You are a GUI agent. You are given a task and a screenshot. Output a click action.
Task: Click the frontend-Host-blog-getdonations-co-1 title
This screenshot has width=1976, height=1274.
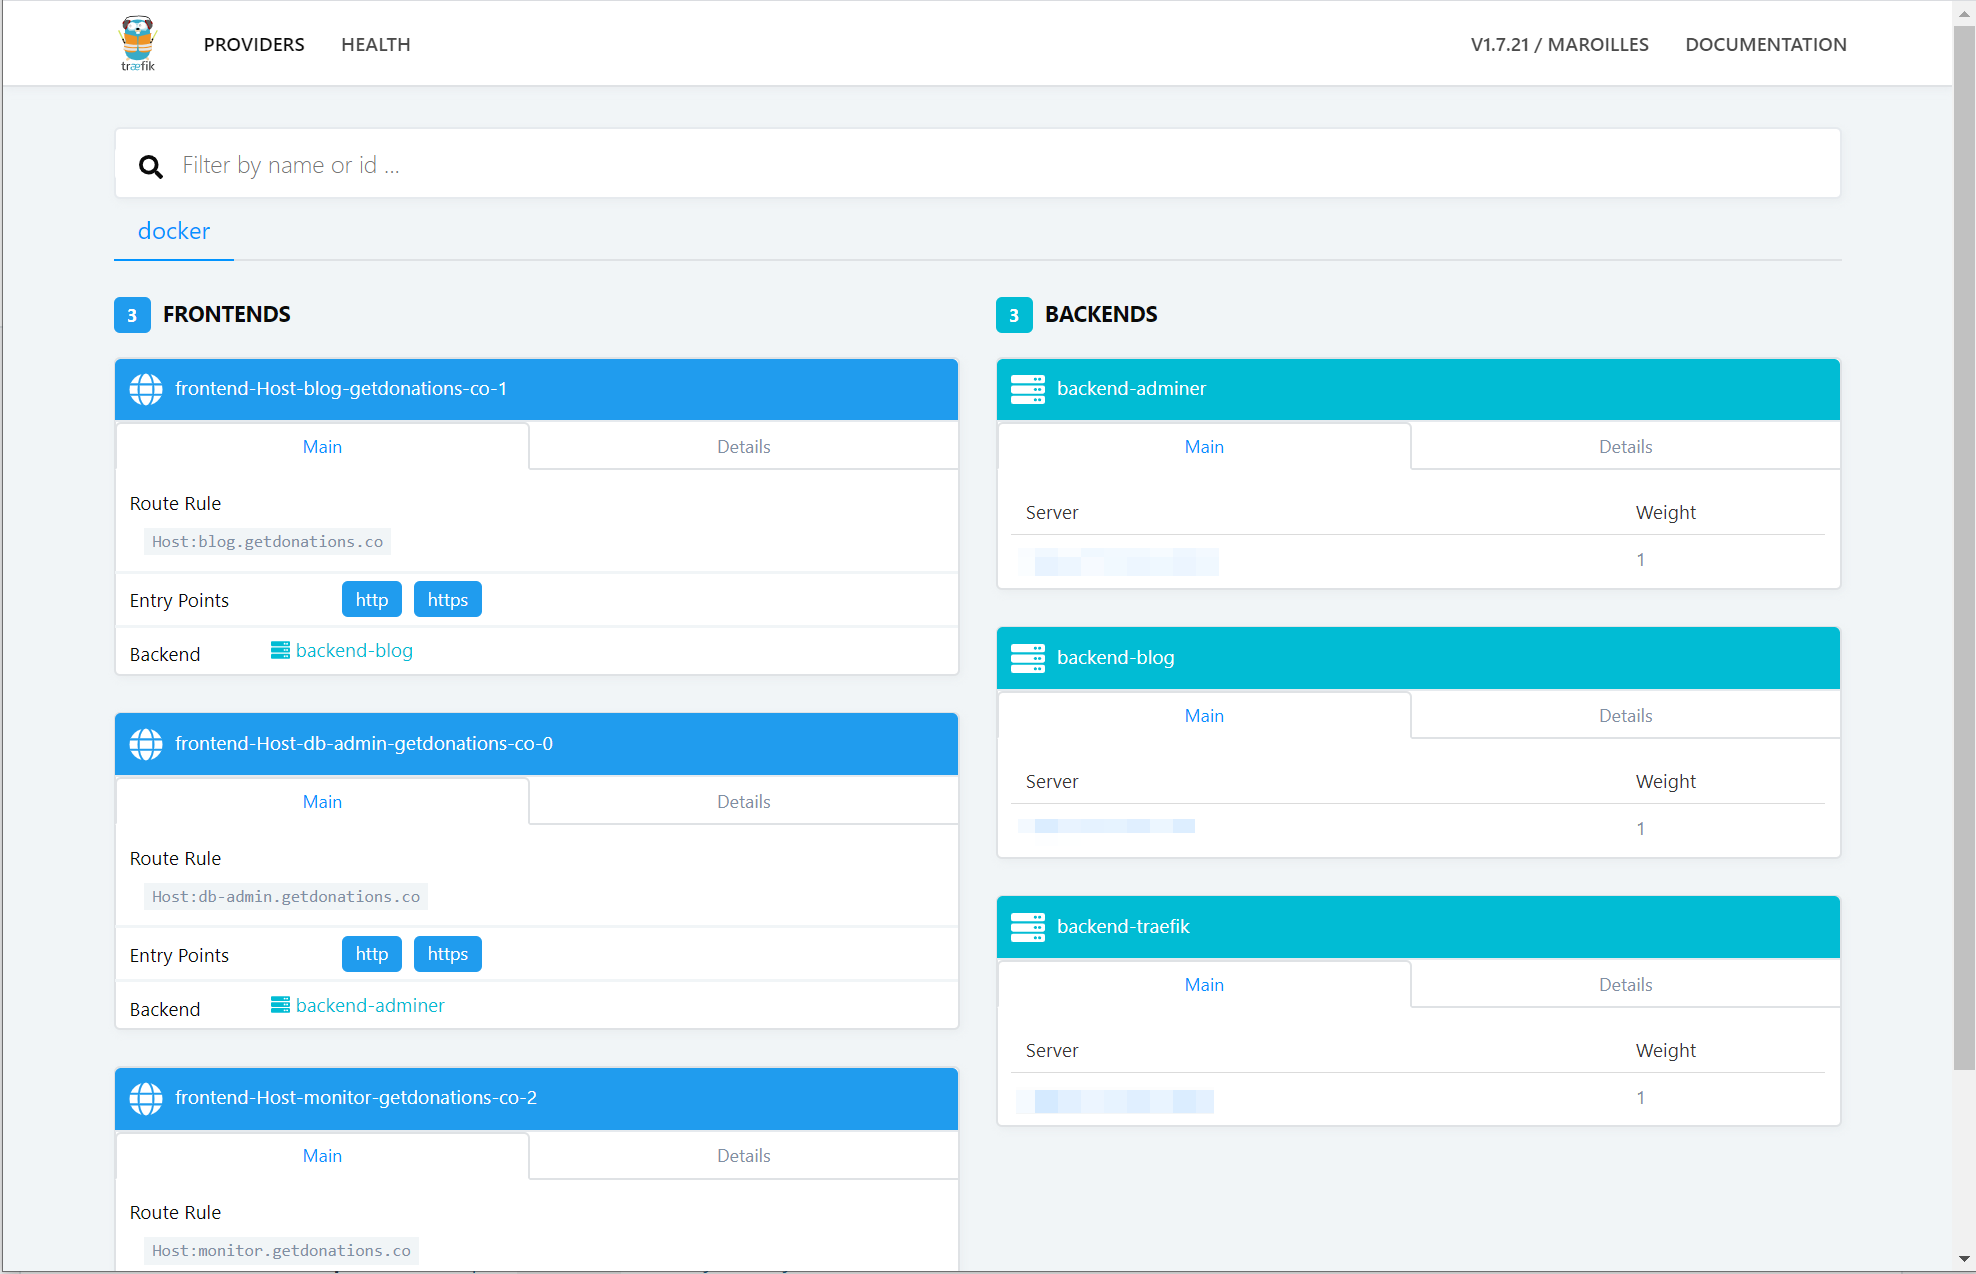click(341, 389)
